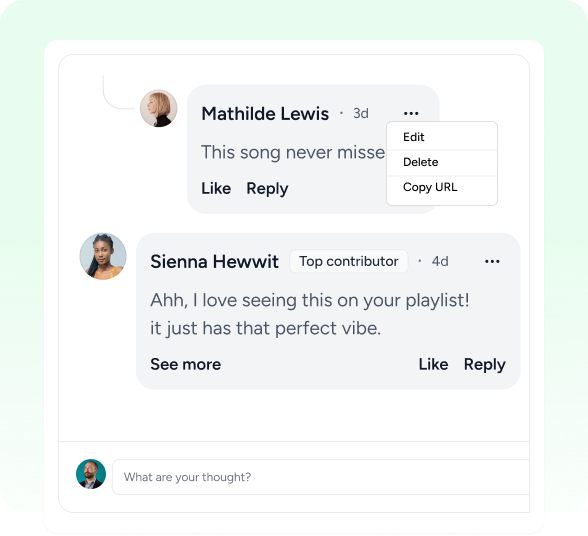Open the three-dot menu on Sienna's comment

[x=492, y=261]
